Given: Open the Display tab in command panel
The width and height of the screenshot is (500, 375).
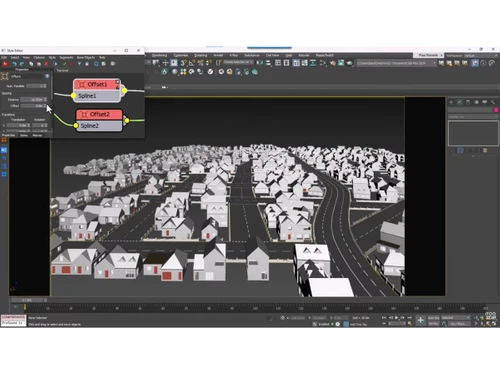Looking at the screenshot, I should (x=484, y=102).
